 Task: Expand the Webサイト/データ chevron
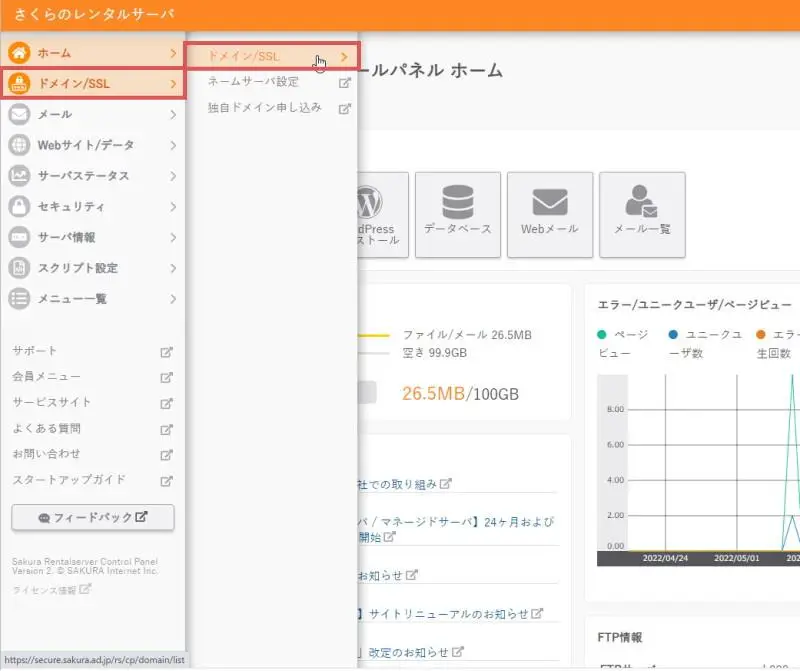(173, 145)
